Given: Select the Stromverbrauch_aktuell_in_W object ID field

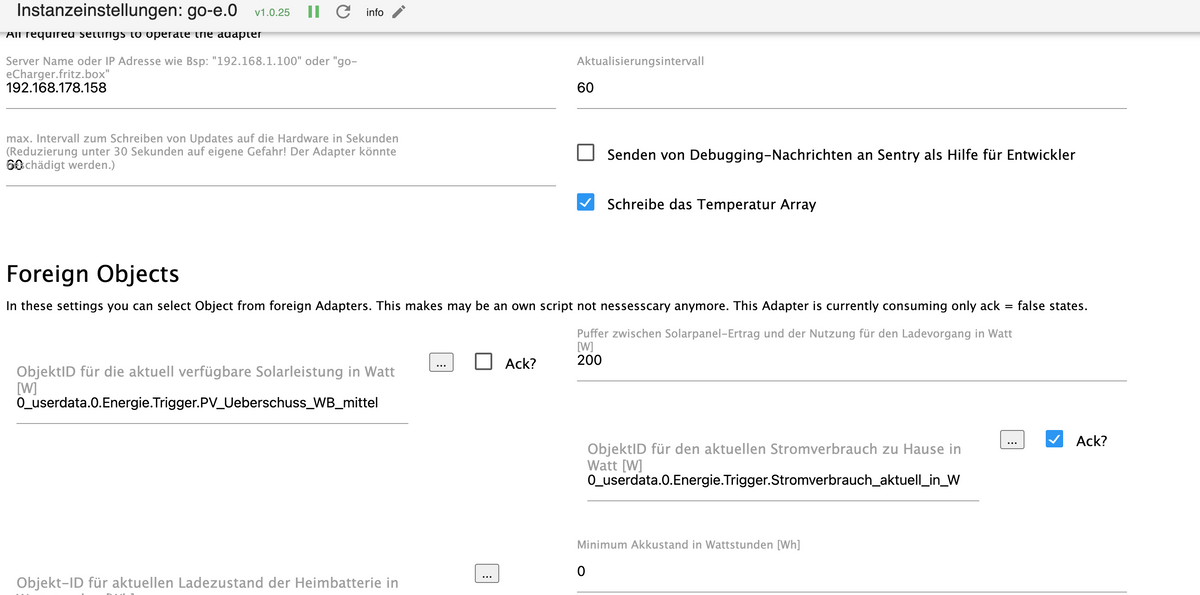Looking at the screenshot, I should click(x=782, y=480).
